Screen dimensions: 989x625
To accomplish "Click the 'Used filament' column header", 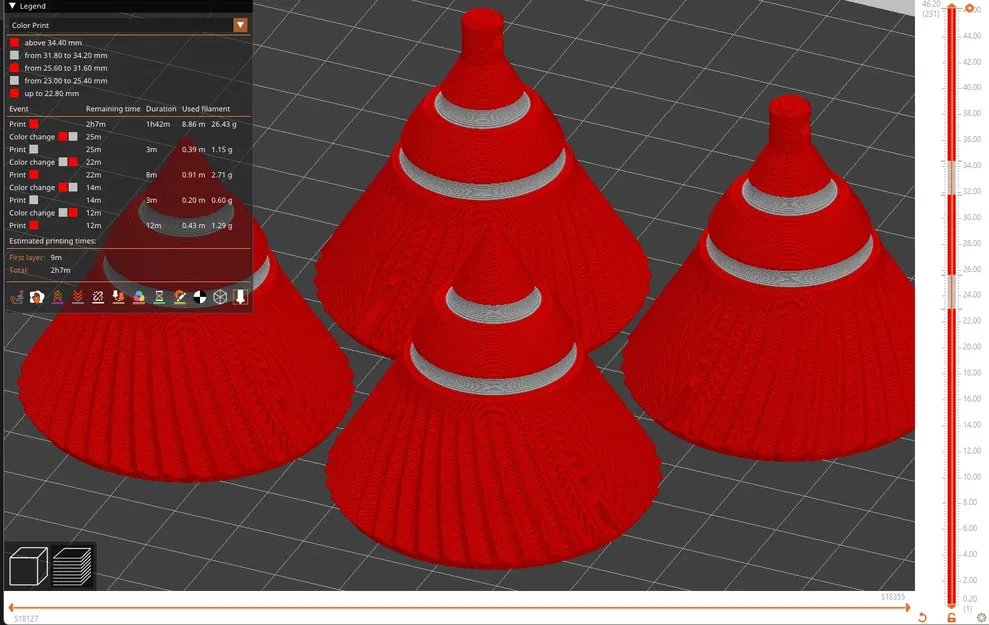I will click(206, 108).
